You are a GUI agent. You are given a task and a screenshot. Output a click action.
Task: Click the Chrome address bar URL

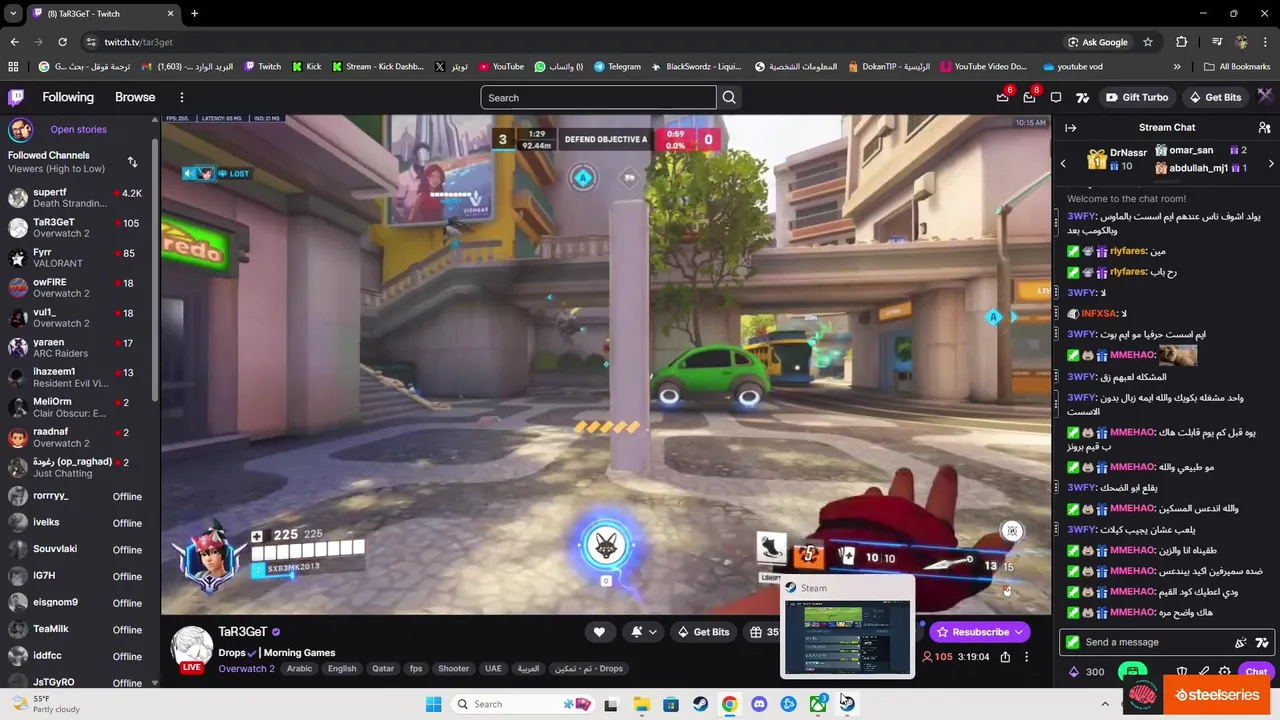[139, 42]
